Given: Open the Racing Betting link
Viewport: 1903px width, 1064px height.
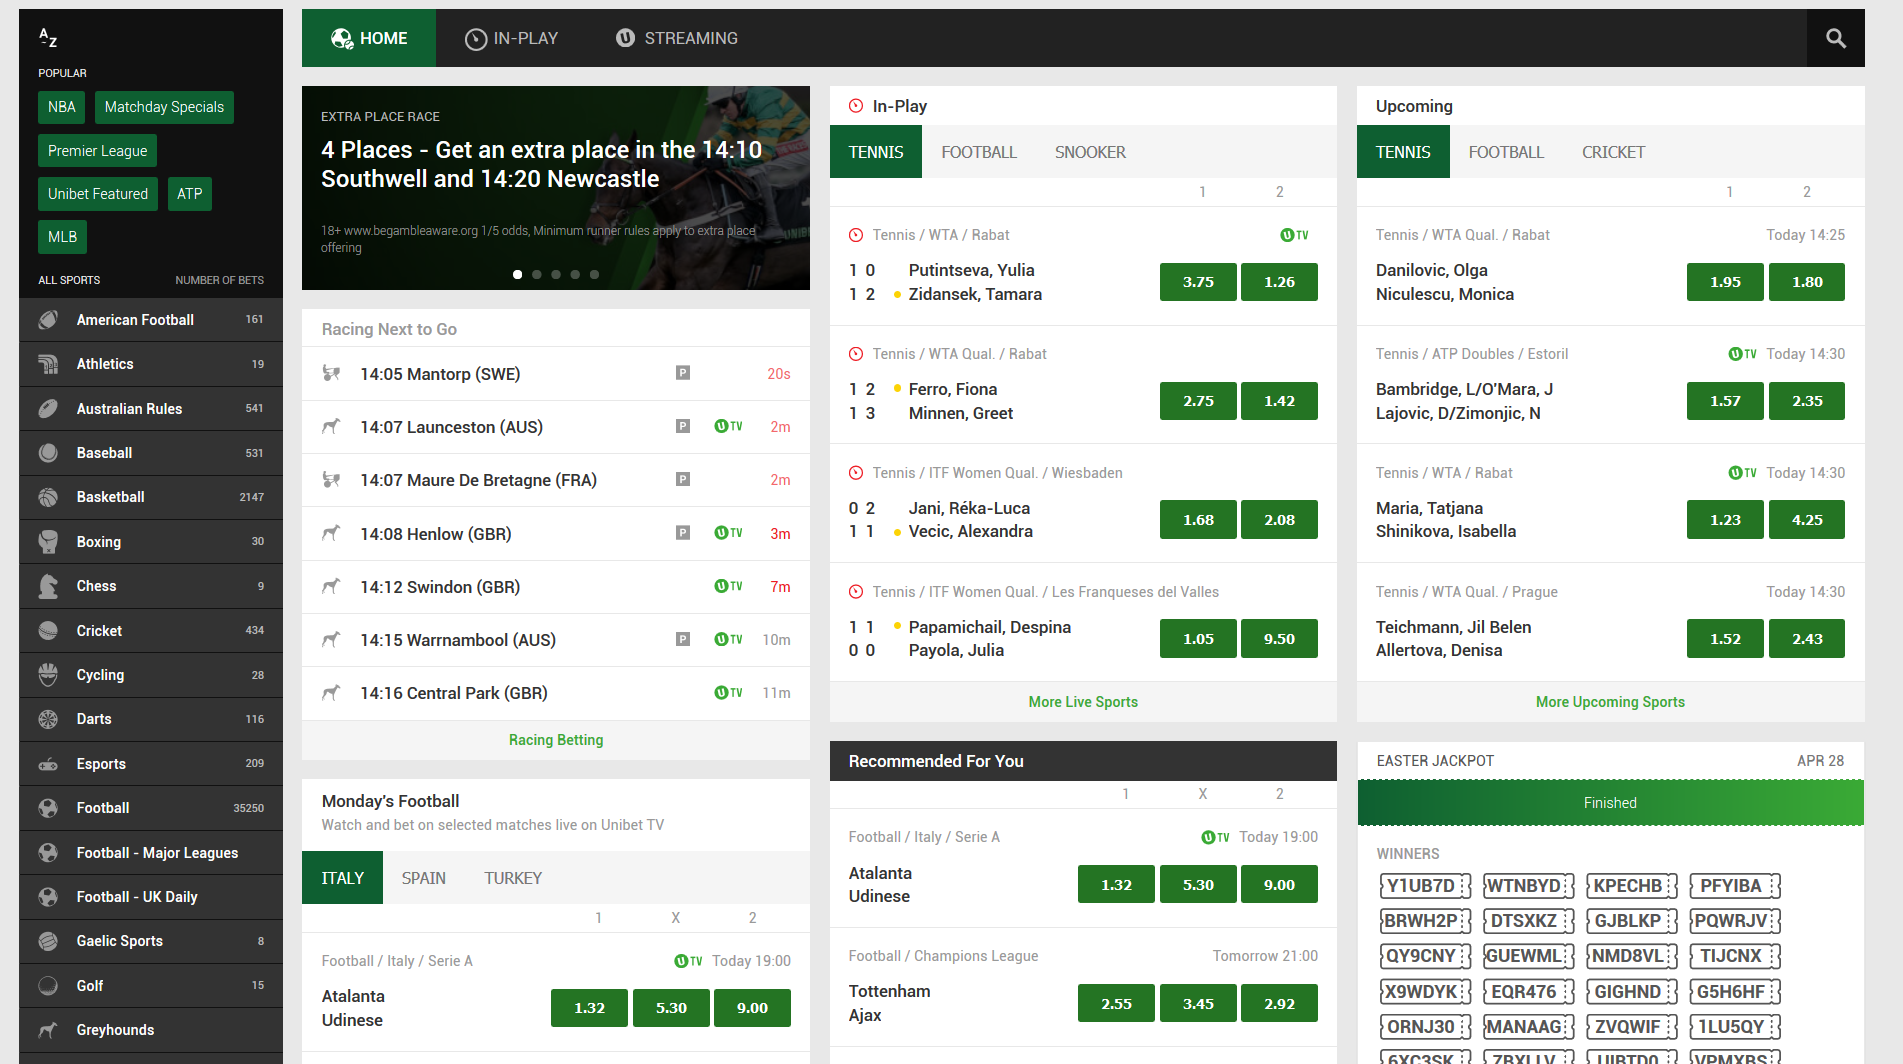Looking at the screenshot, I should coord(556,740).
